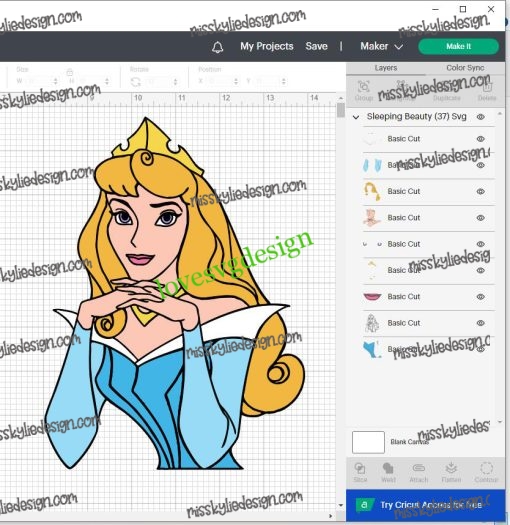This screenshot has width=510, height=525.
Task: Select the Basic Cut label beside hair
Action: pyautogui.click(x=404, y=191)
